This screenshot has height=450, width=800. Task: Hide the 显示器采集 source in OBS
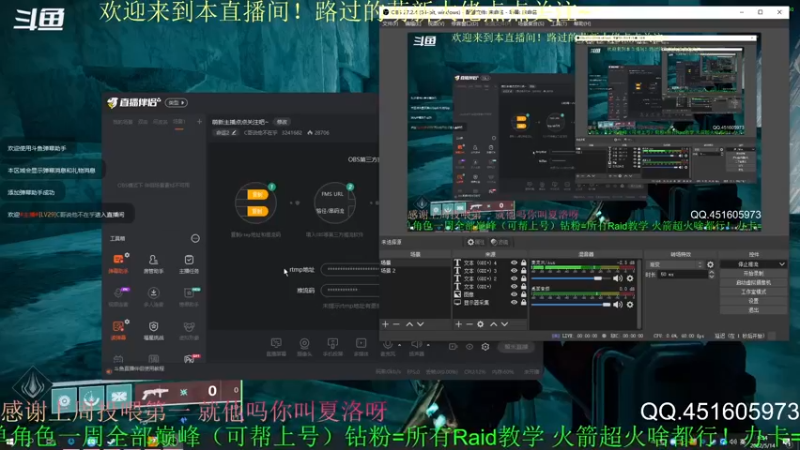click(x=514, y=303)
